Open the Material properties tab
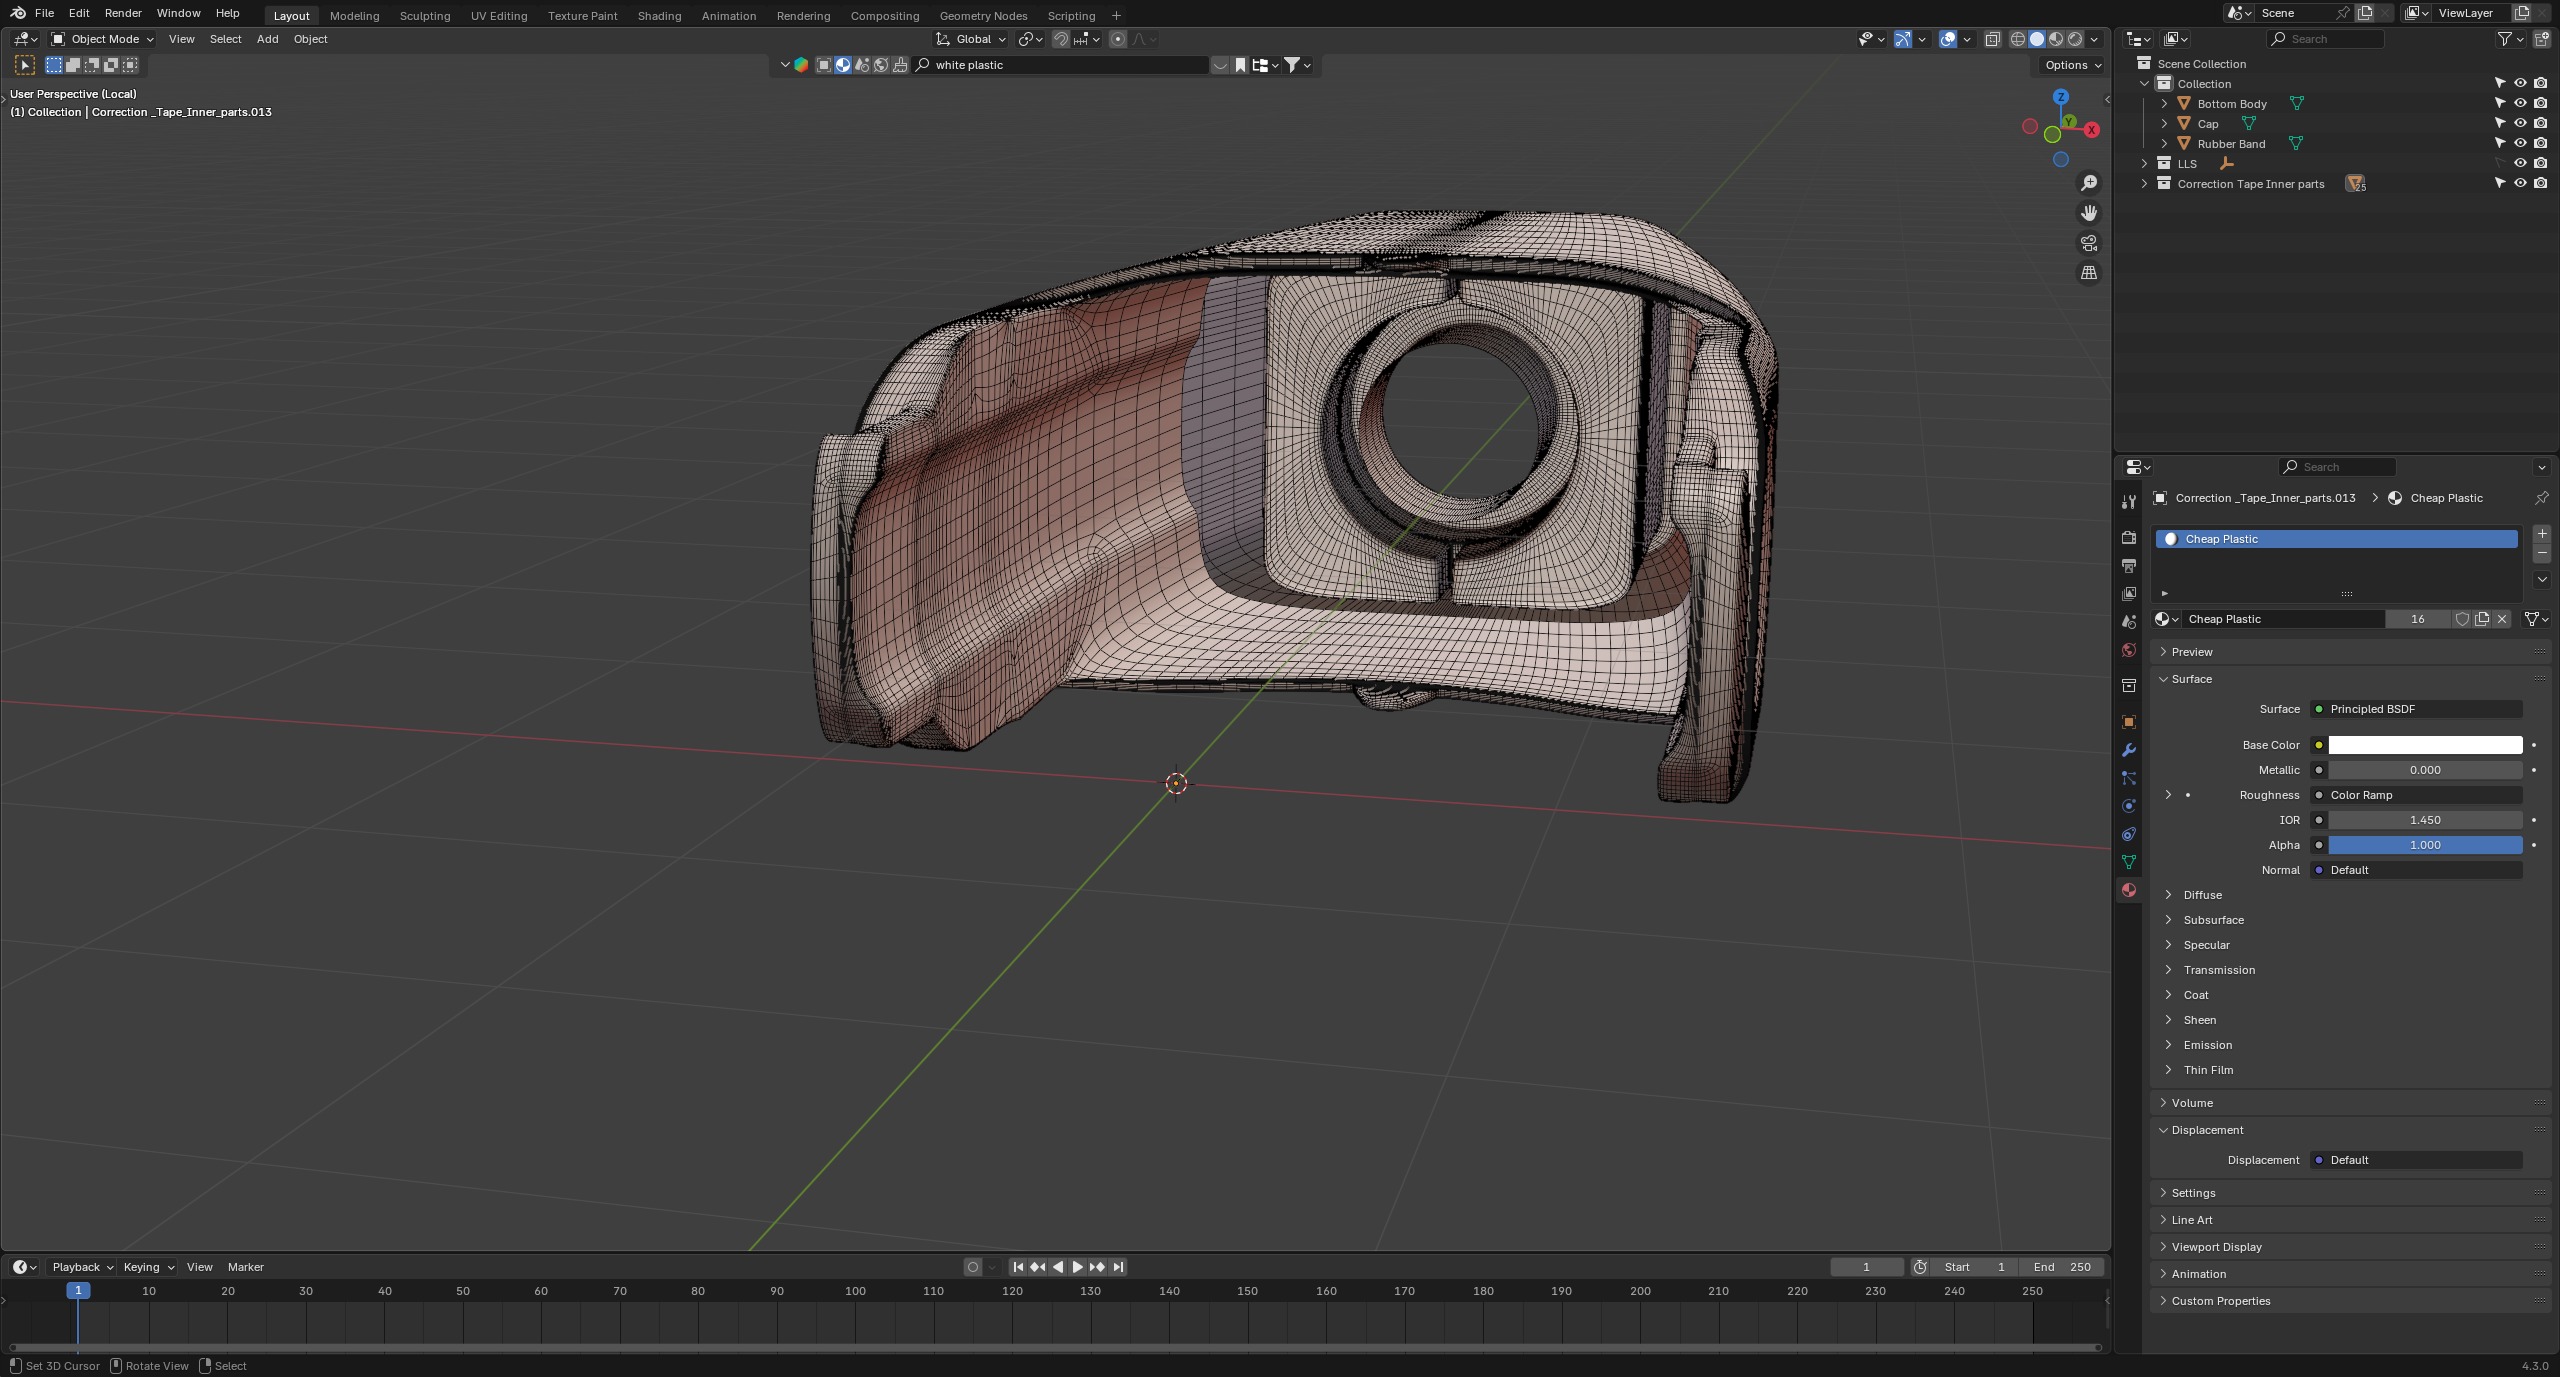The image size is (2560, 1377). pyautogui.click(x=2128, y=890)
